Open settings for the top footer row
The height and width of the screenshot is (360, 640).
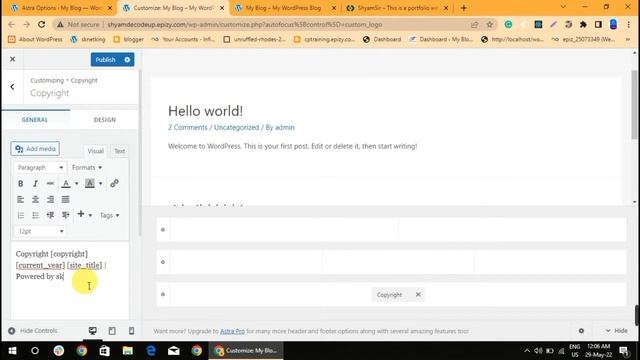(x=163, y=230)
